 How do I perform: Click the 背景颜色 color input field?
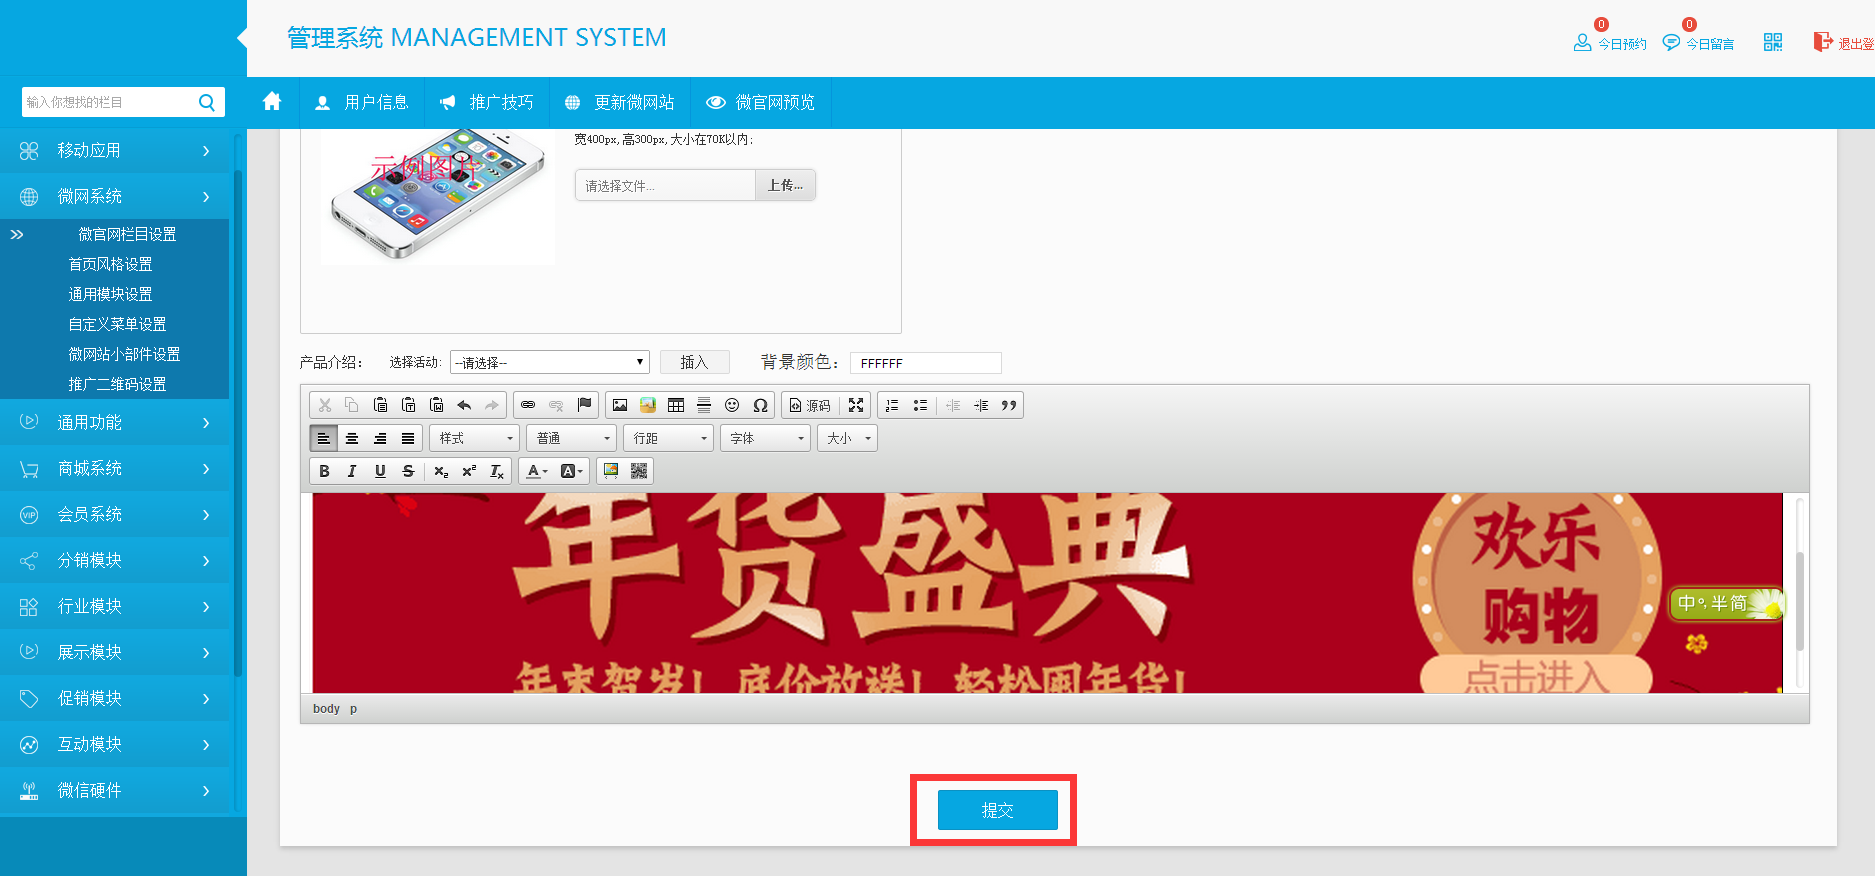[925, 363]
